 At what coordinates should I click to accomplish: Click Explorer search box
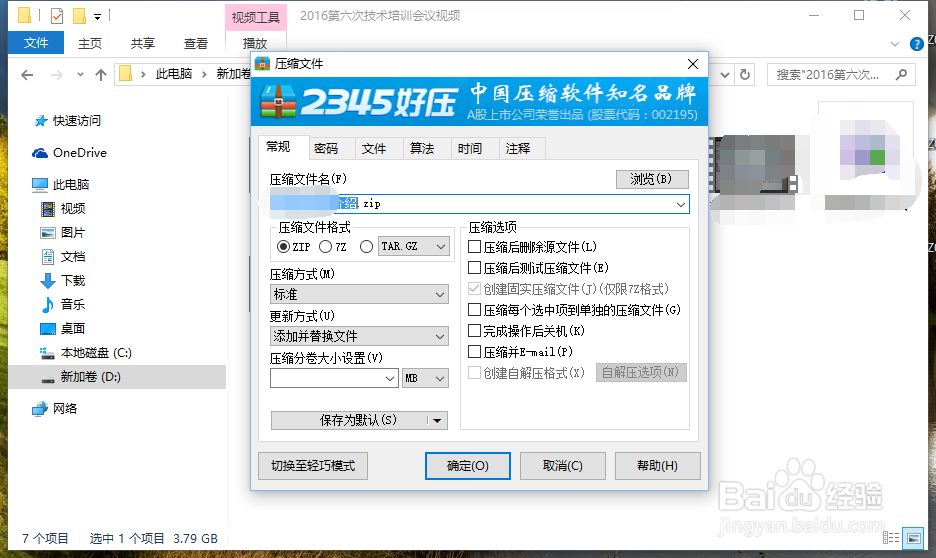tap(840, 75)
